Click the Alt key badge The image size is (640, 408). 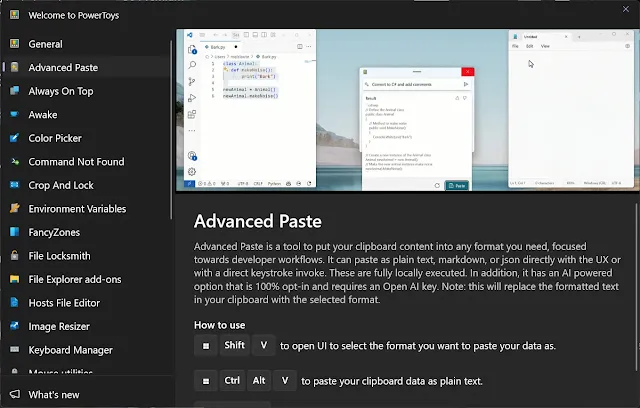(259, 381)
